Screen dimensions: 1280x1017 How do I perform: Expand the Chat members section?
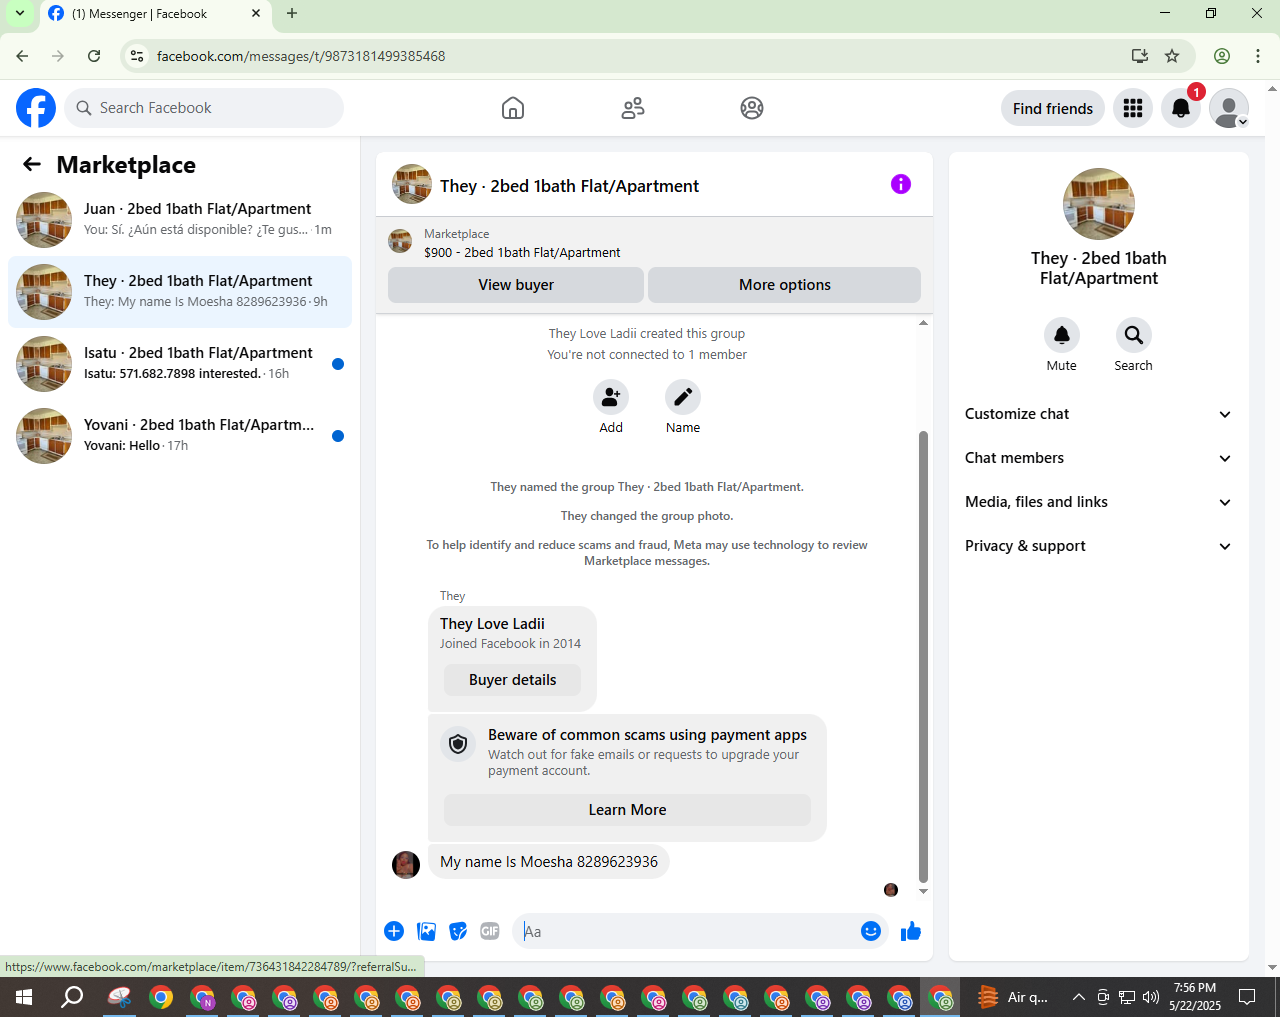pyautogui.click(x=1099, y=458)
